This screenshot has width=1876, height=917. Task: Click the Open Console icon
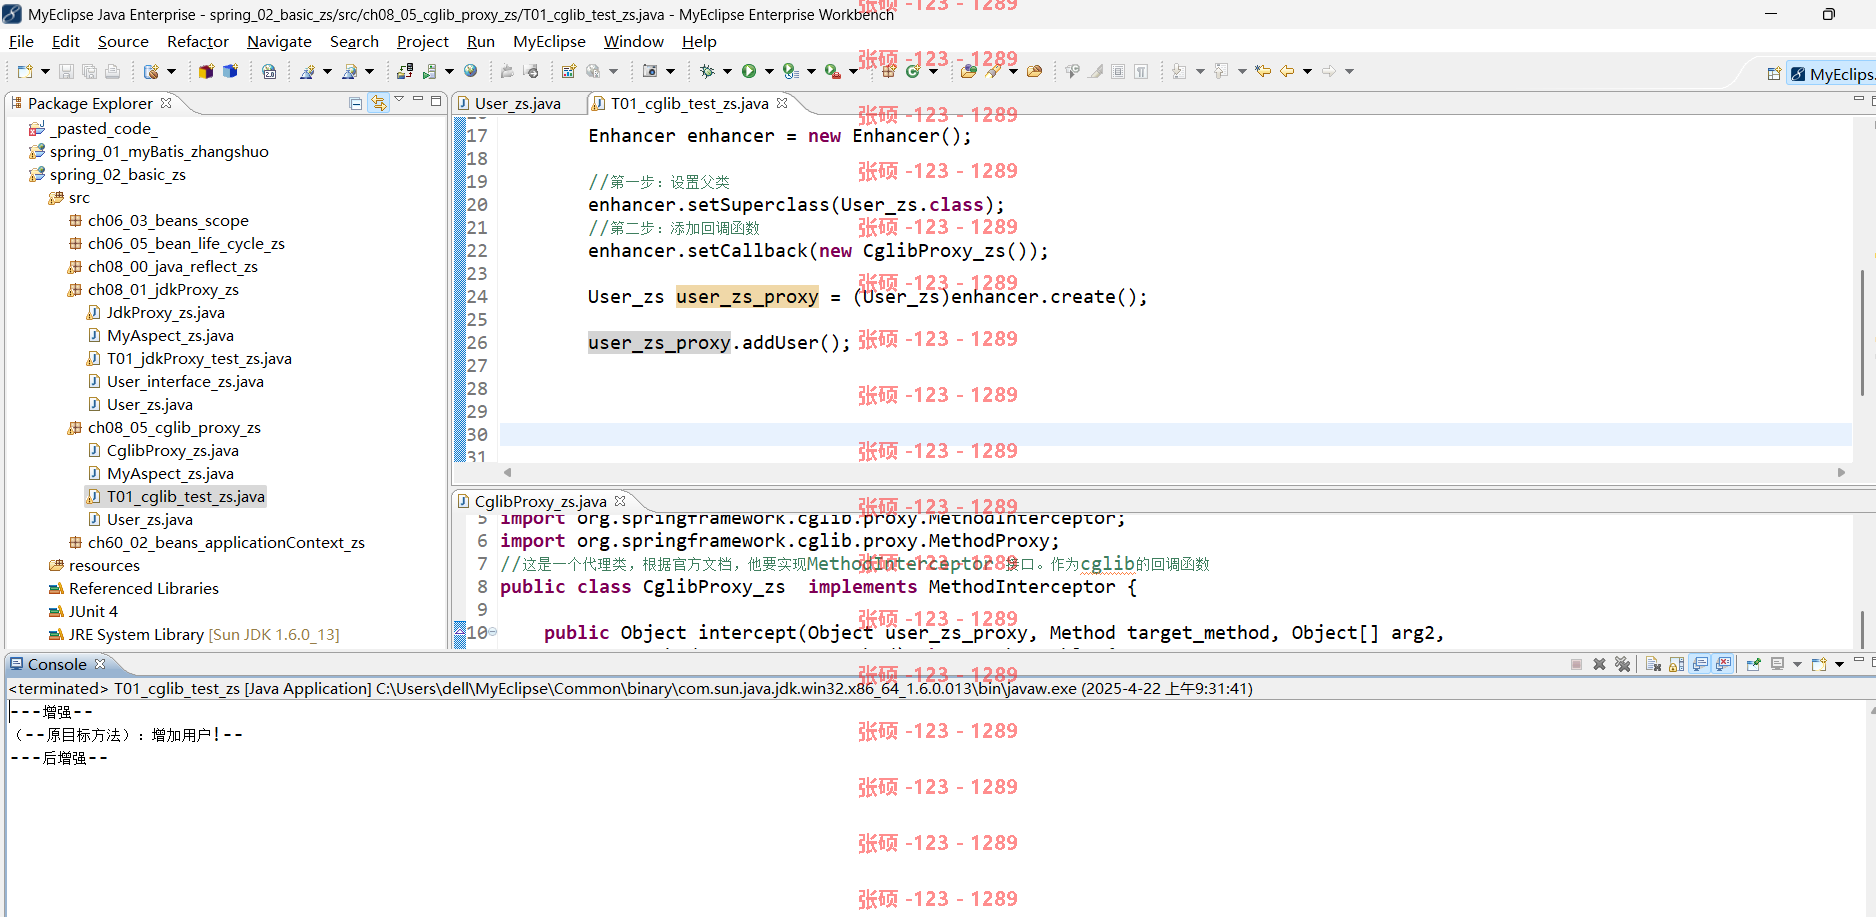click(x=1819, y=664)
